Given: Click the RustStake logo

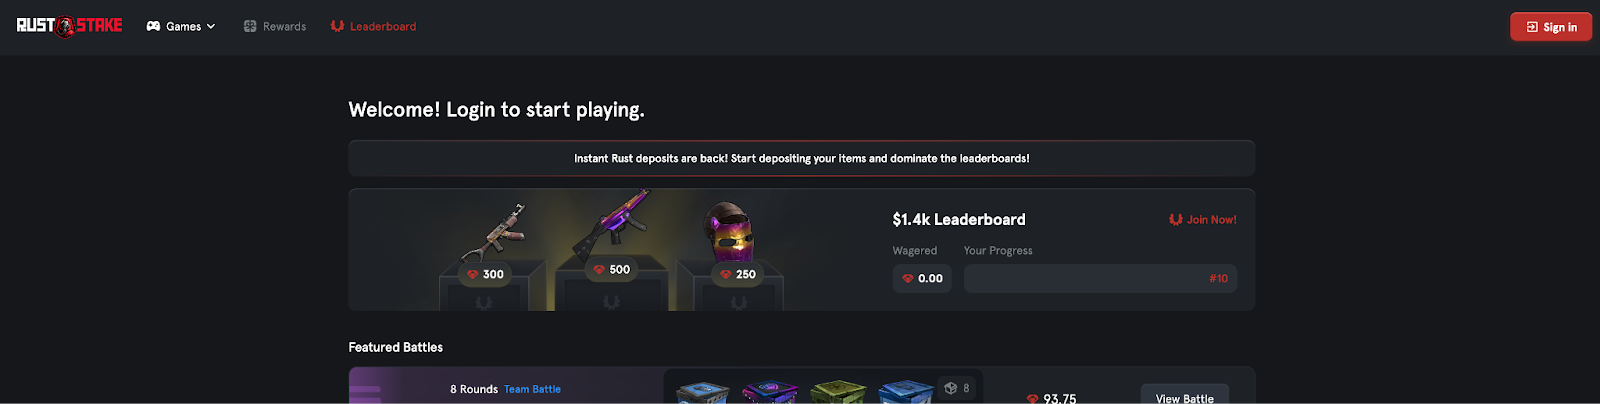Looking at the screenshot, I should click(69, 26).
